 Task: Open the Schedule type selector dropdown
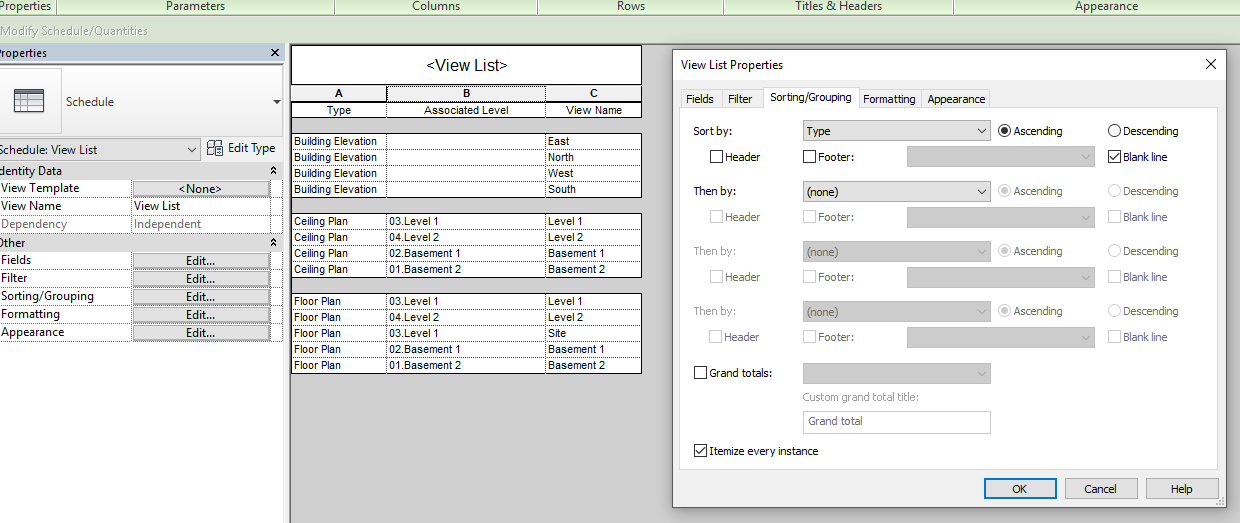(276, 102)
